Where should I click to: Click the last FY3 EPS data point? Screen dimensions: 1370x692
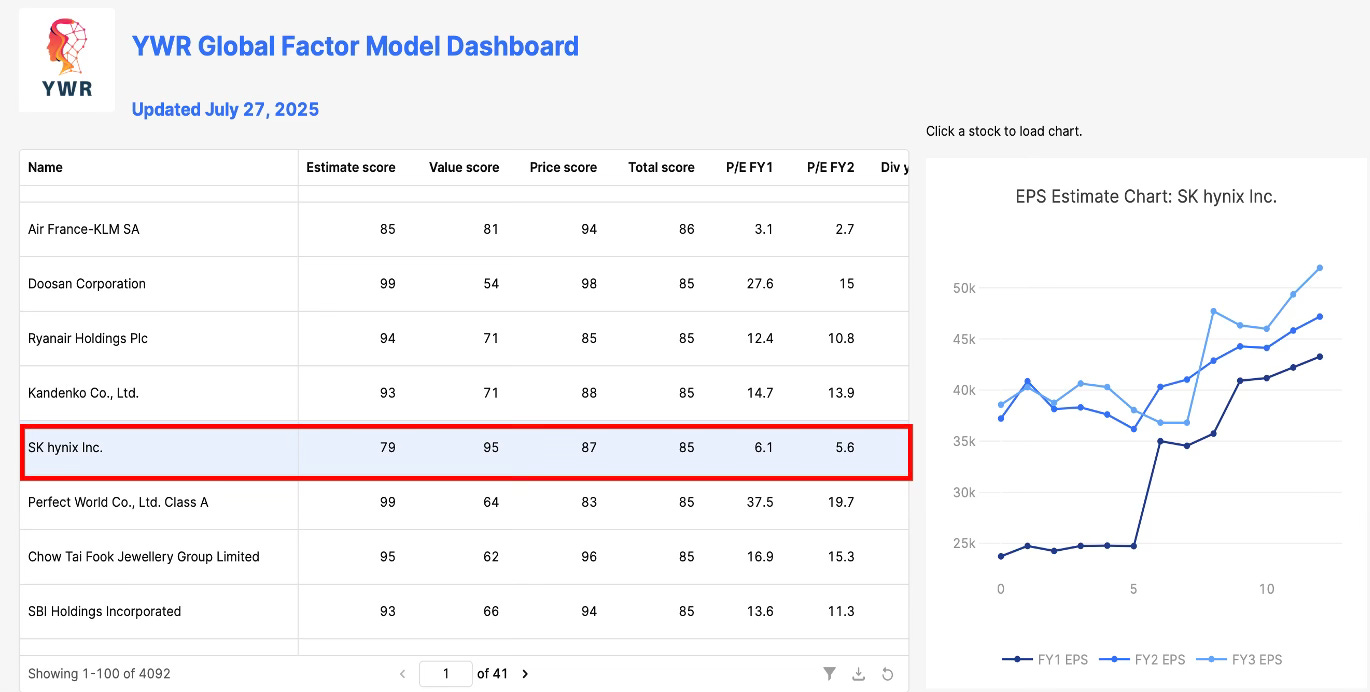pyautogui.click(x=1320, y=268)
